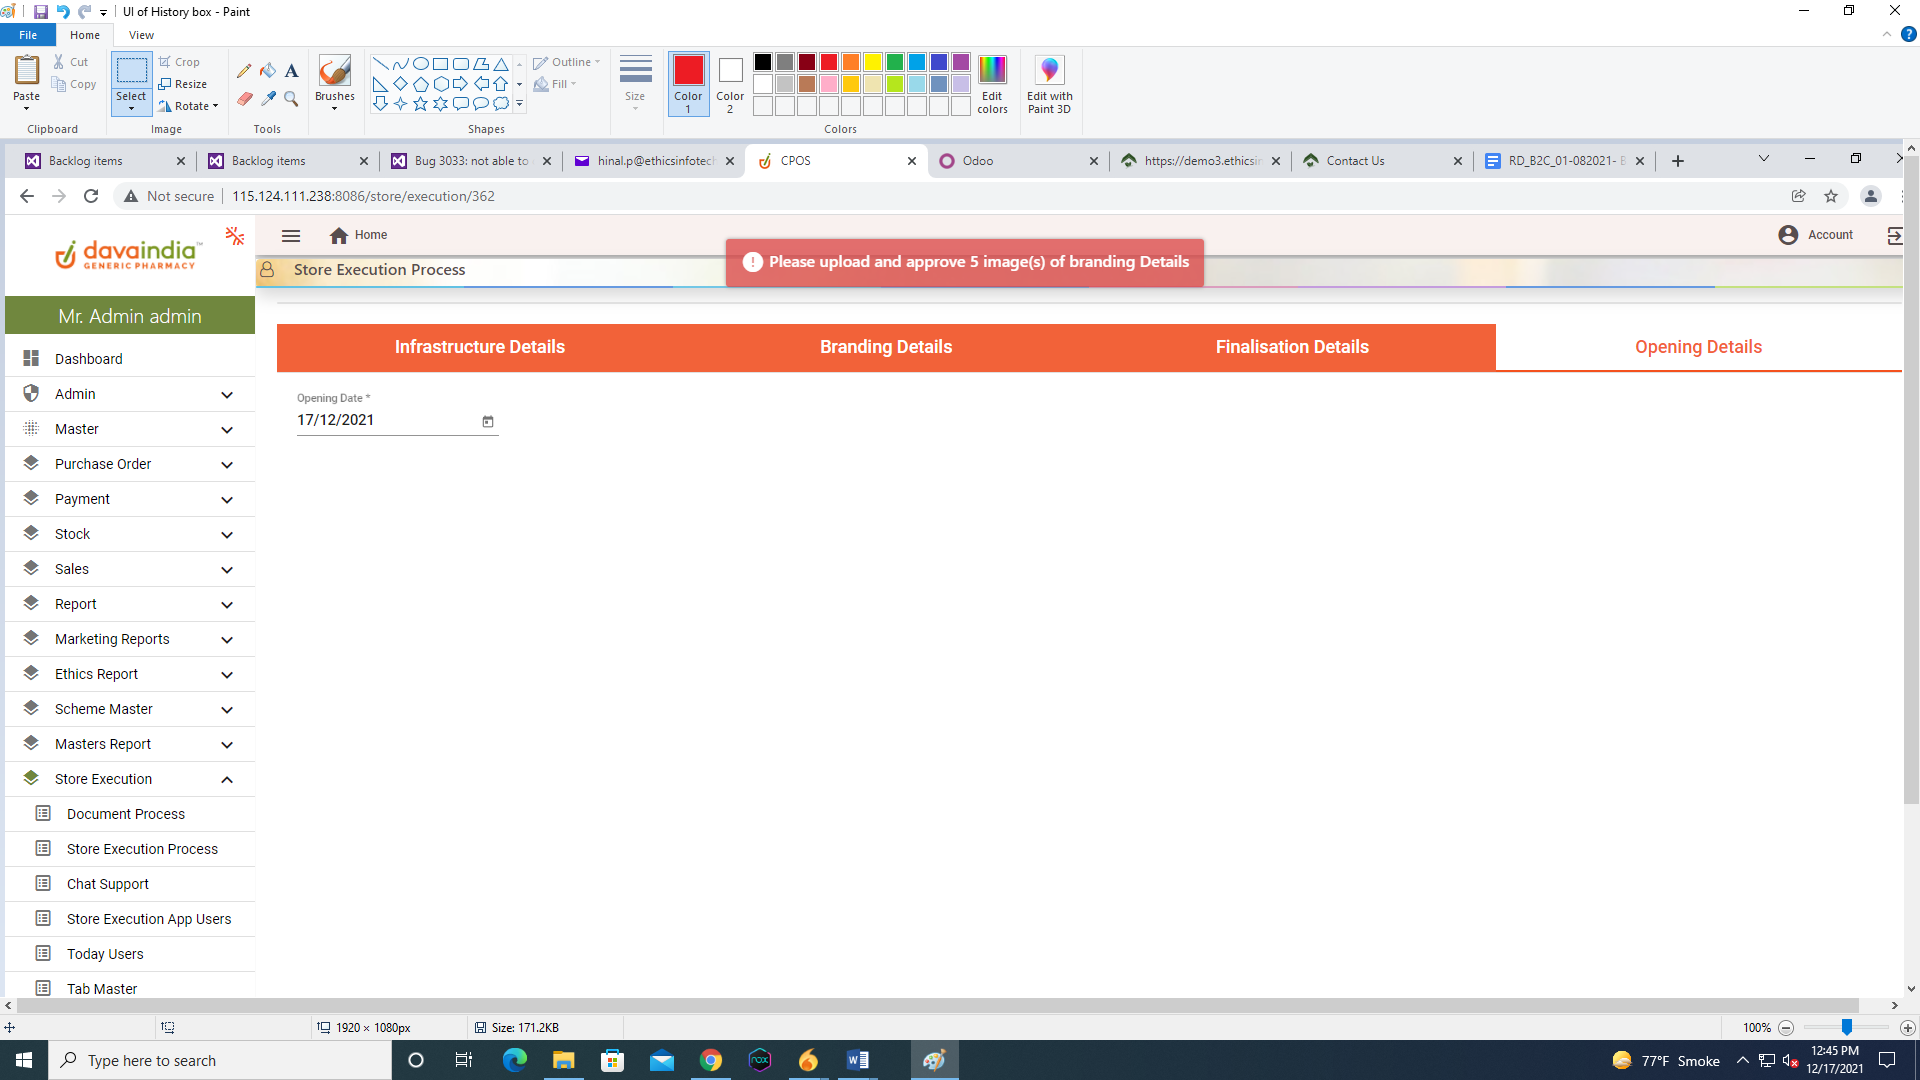Viewport: 1920px width, 1080px height.
Task: Select the Fill with color bucket tool
Action: pyautogui.click(x=268, y=71)
